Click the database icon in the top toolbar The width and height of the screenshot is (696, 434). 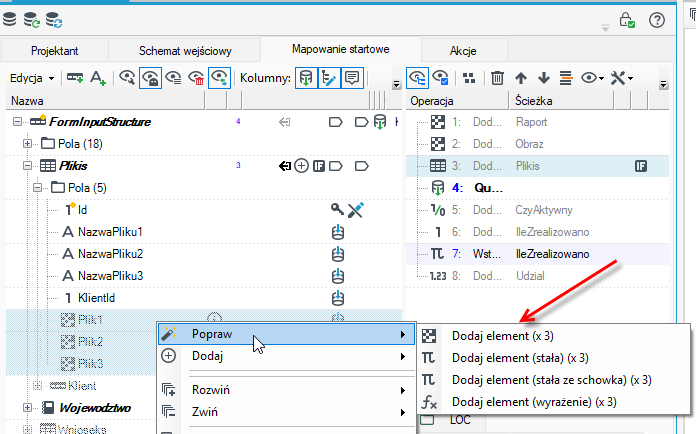(x=9, y=20)
